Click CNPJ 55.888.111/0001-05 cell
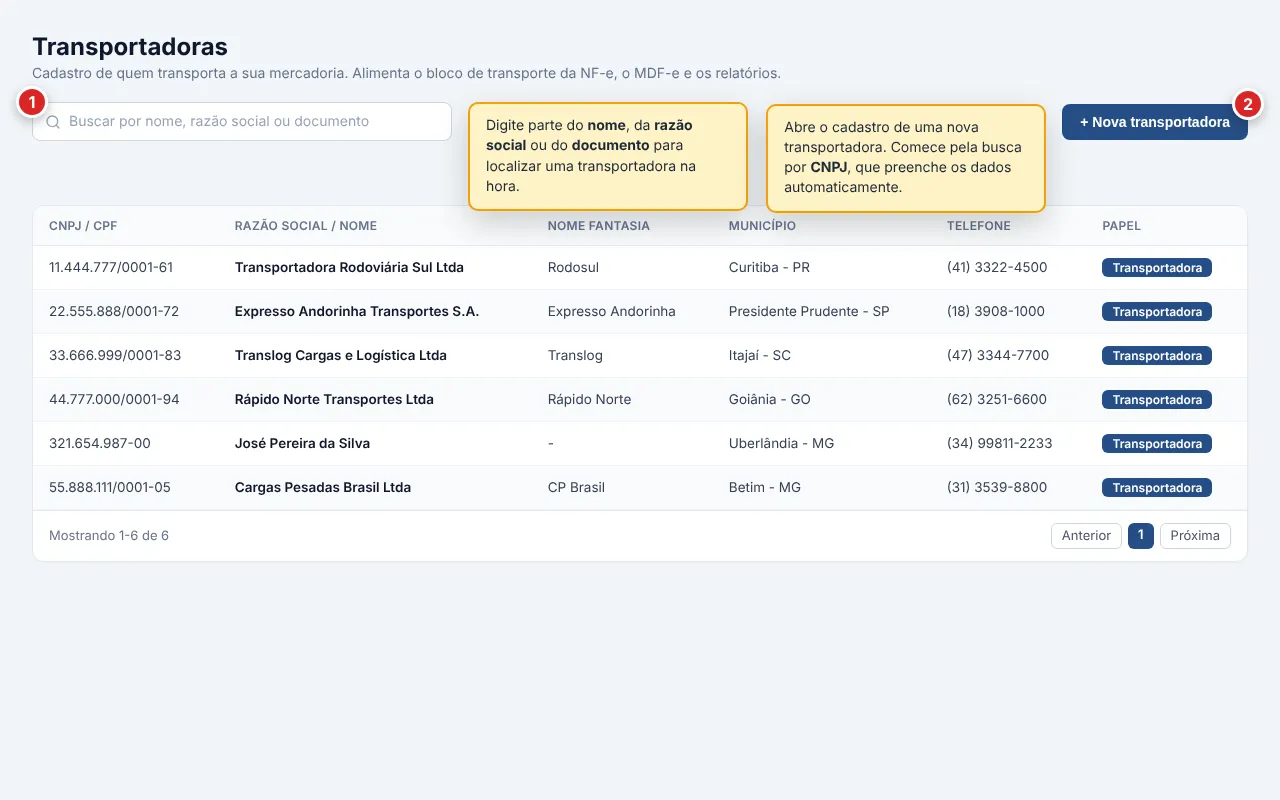 [x=110, y=488]
